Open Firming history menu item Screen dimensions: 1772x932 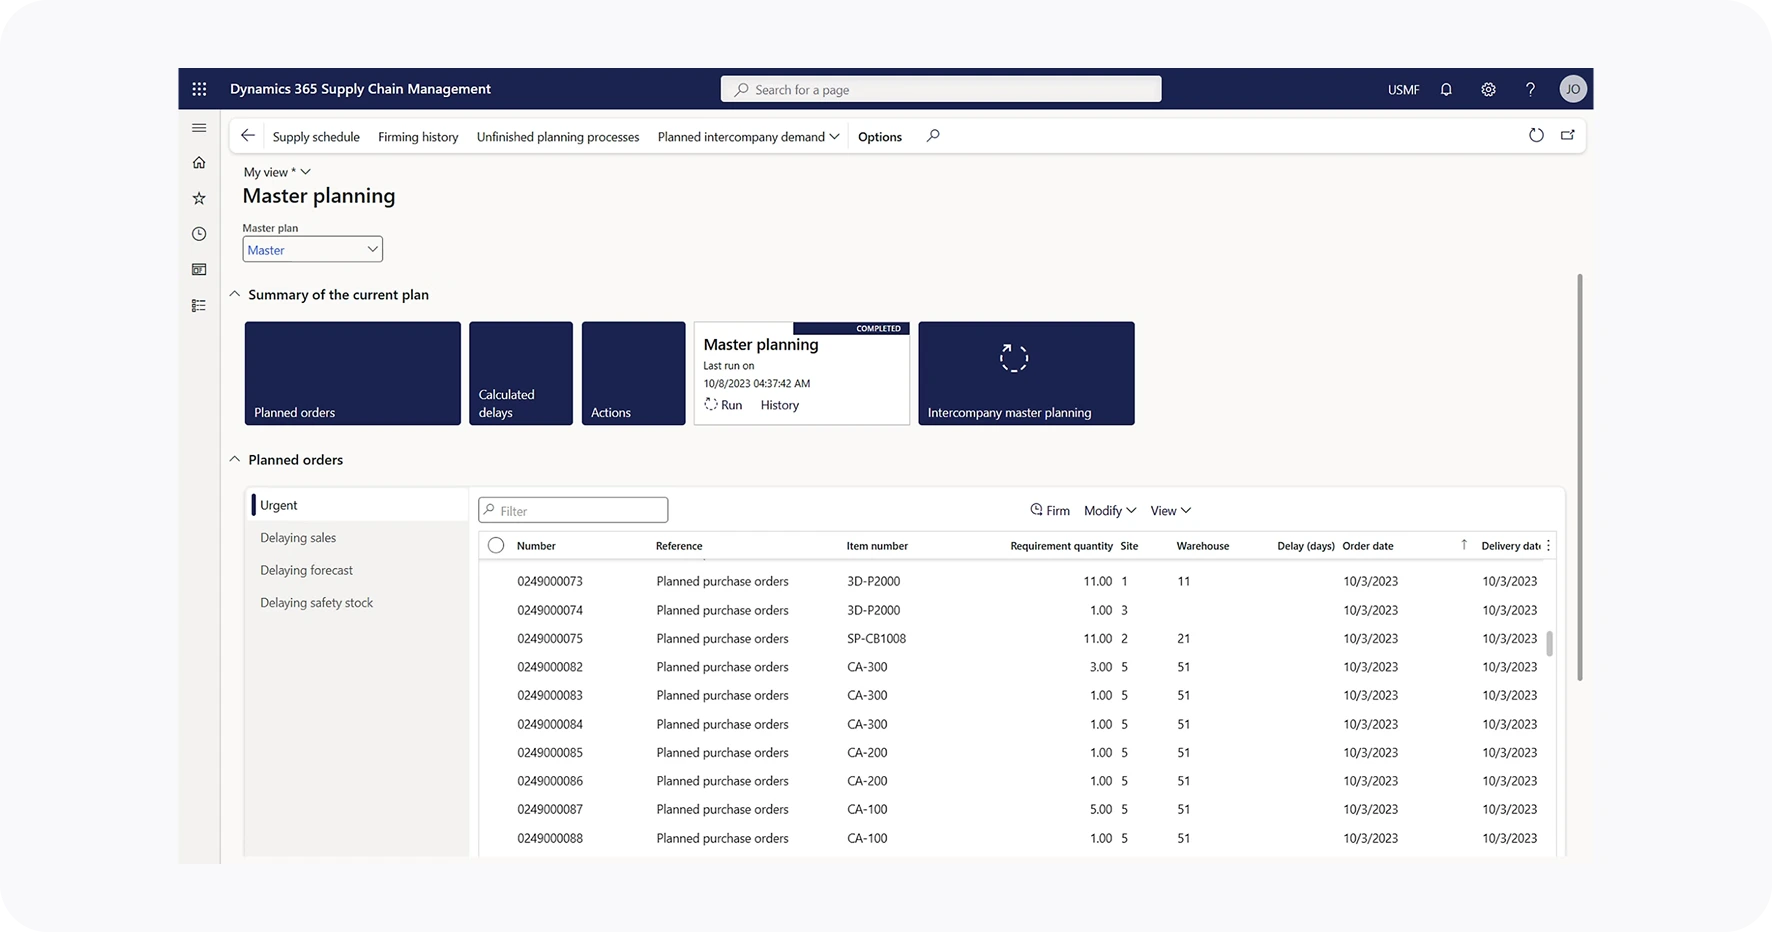click(418, 137)
